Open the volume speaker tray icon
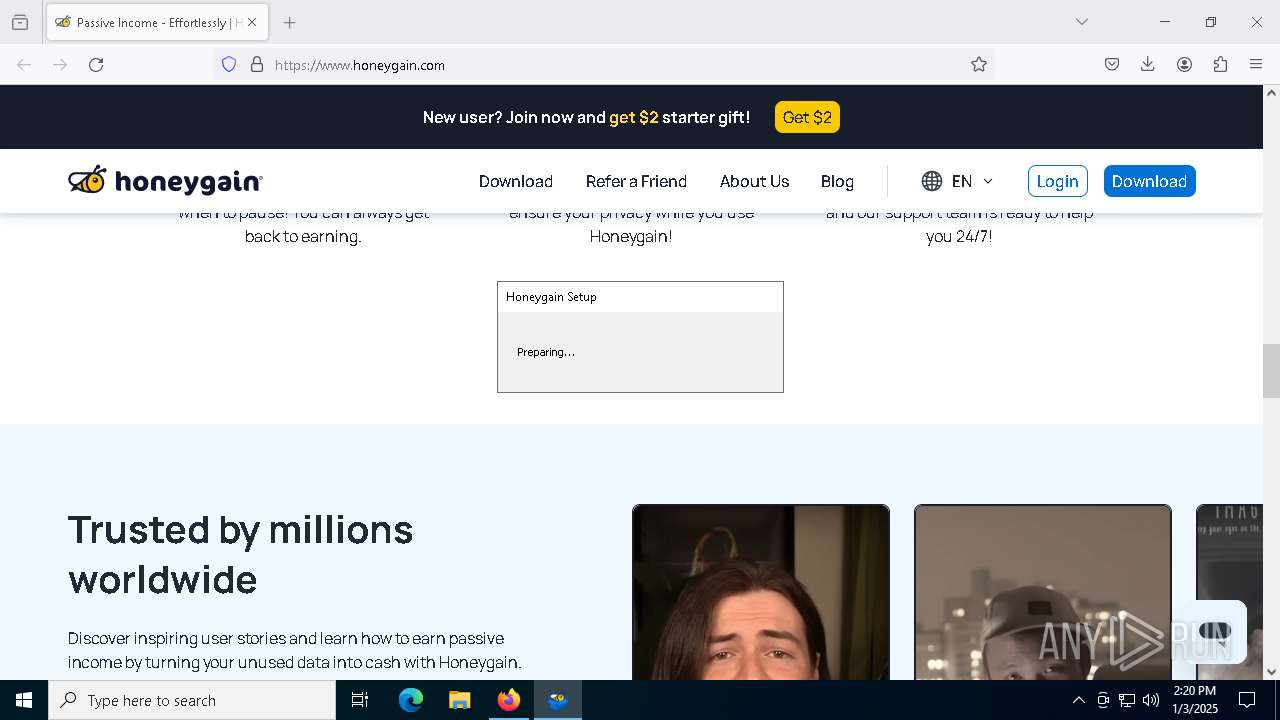The height and width of the screenshot is (720, 1280). pos(1151,700)
